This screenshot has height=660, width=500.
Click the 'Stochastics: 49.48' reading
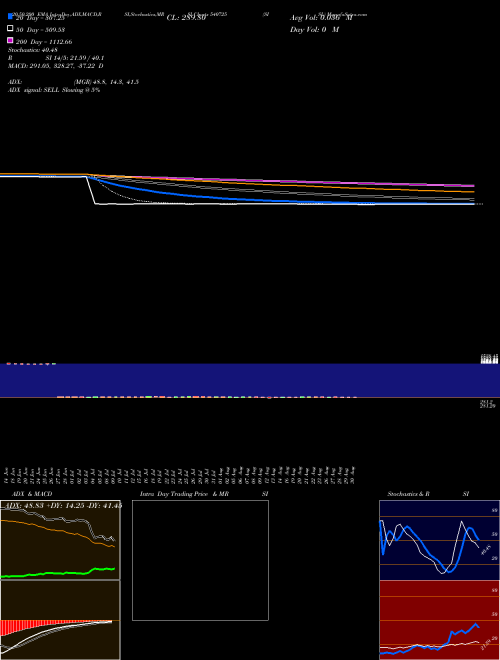[x=32, y=50]
